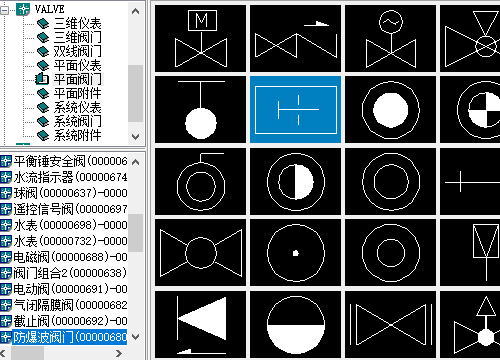Image resolution: width=500 pixels, height=360 pixels.
Task: Select the 平面仪表 category
Action: tap(77, 65)
